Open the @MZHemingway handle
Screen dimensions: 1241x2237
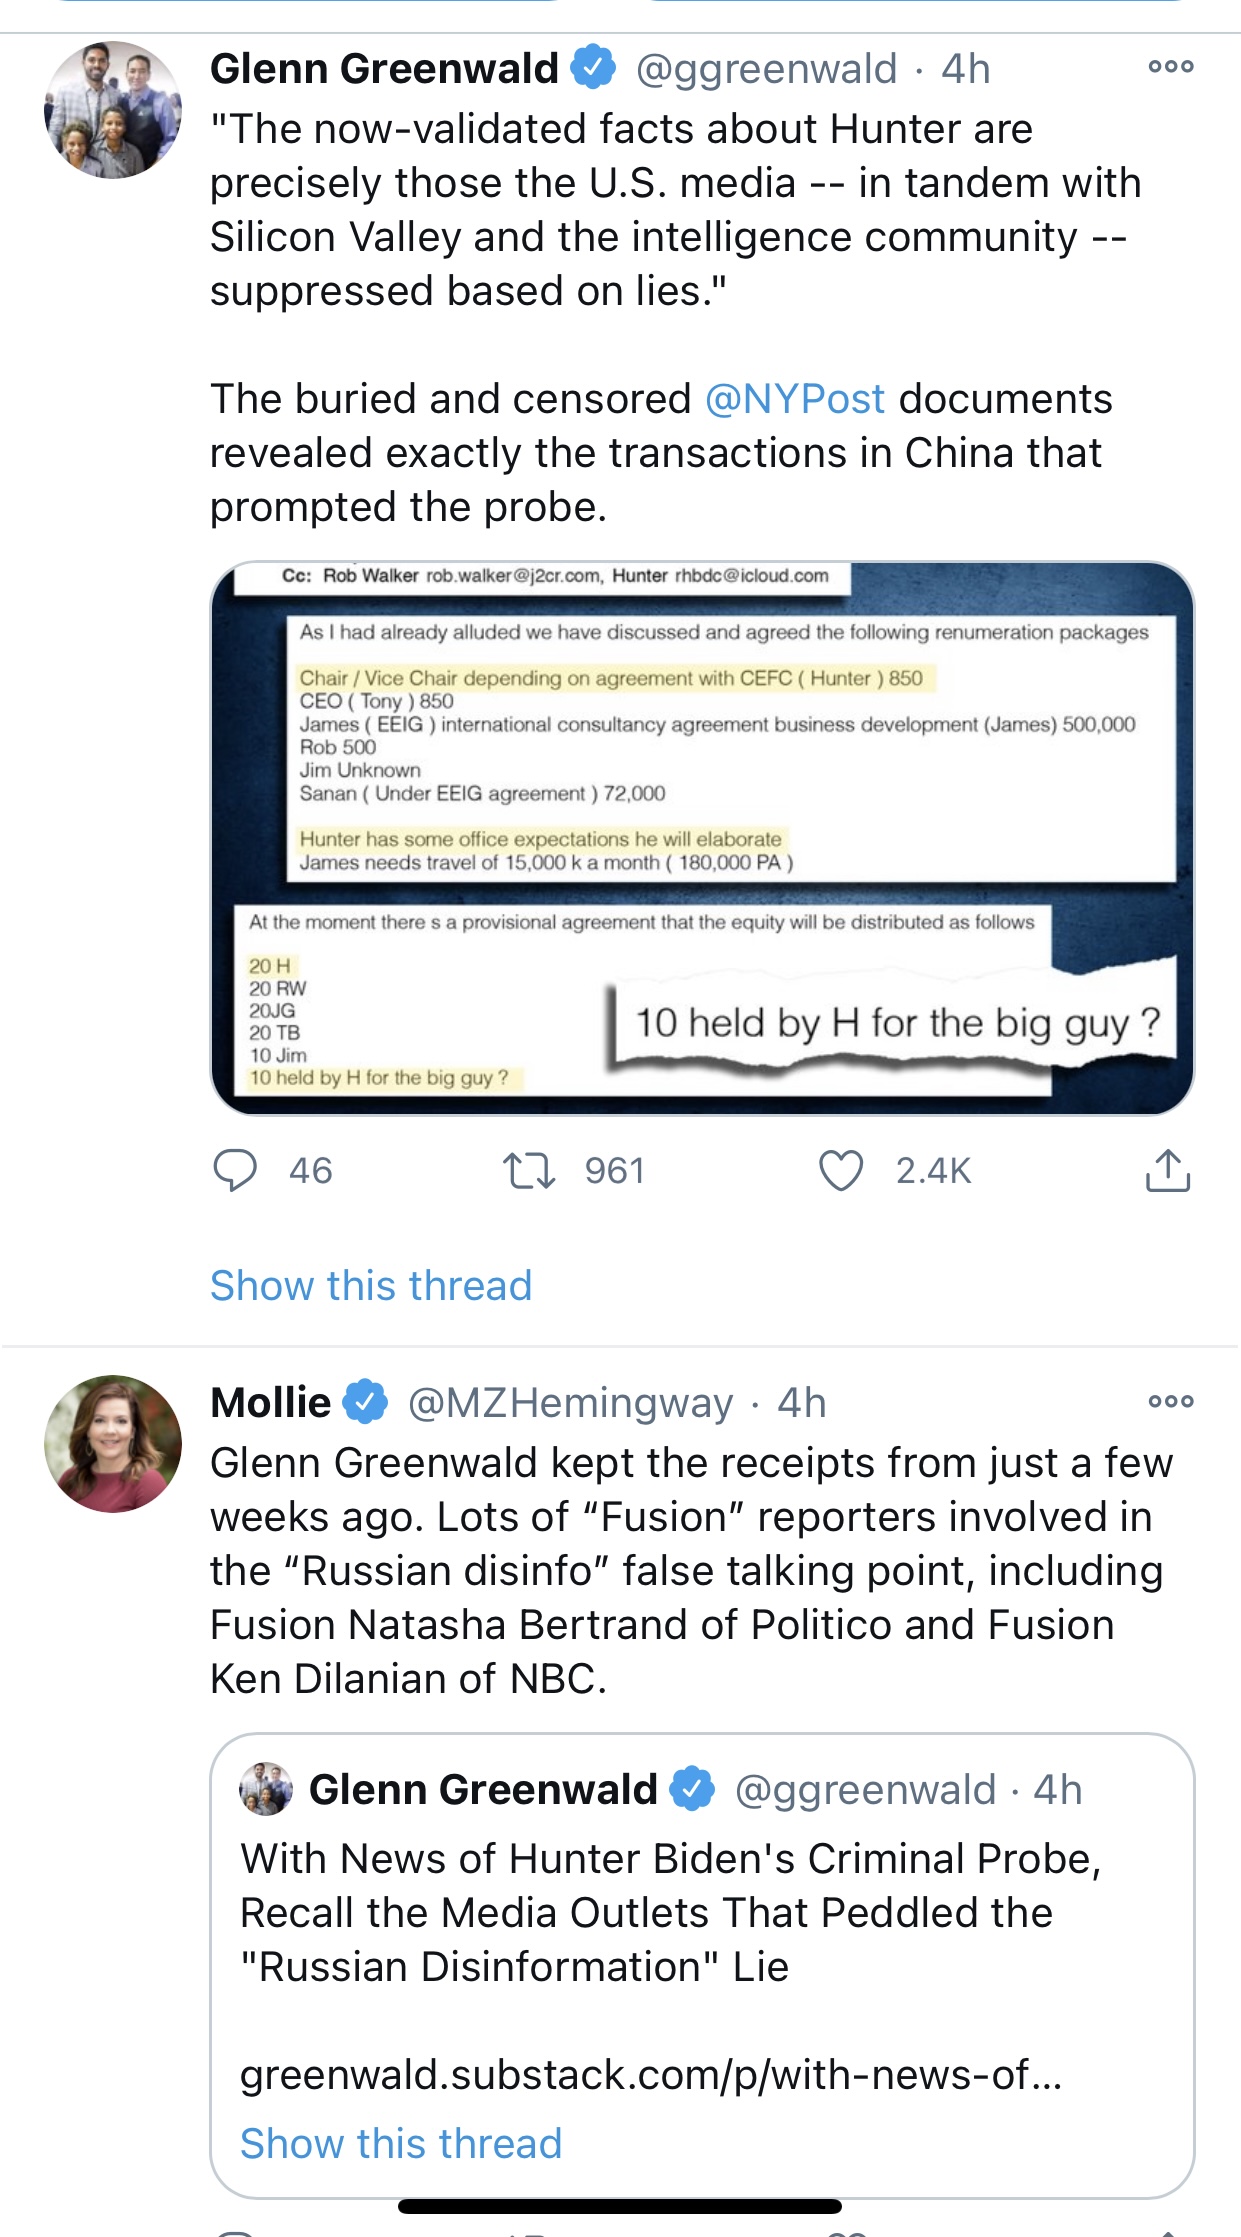[570, 1403]
